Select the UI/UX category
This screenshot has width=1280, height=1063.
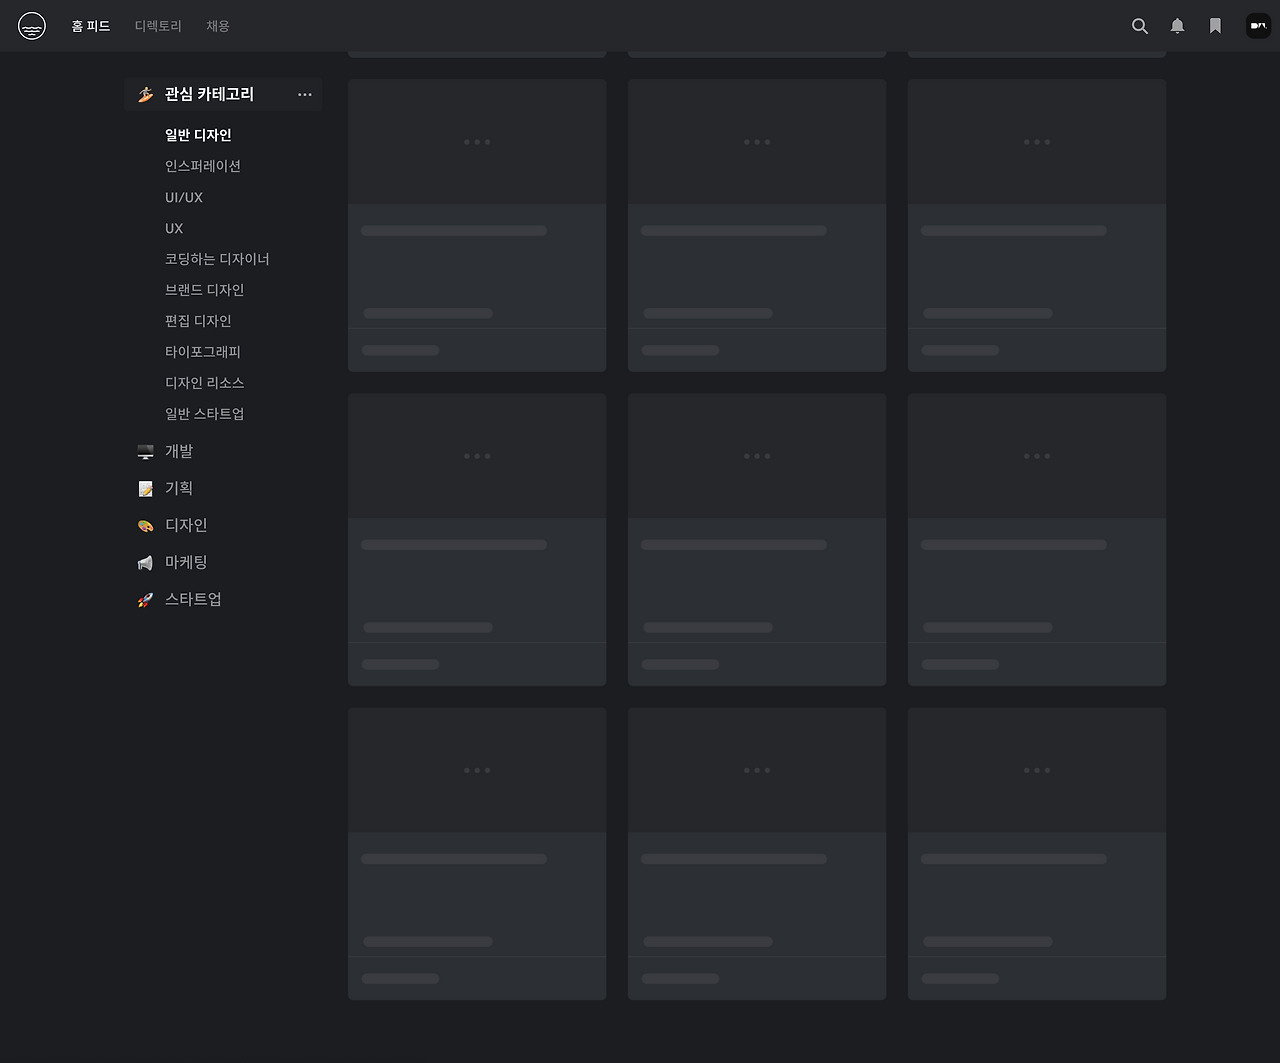click(x=184, y=197)
